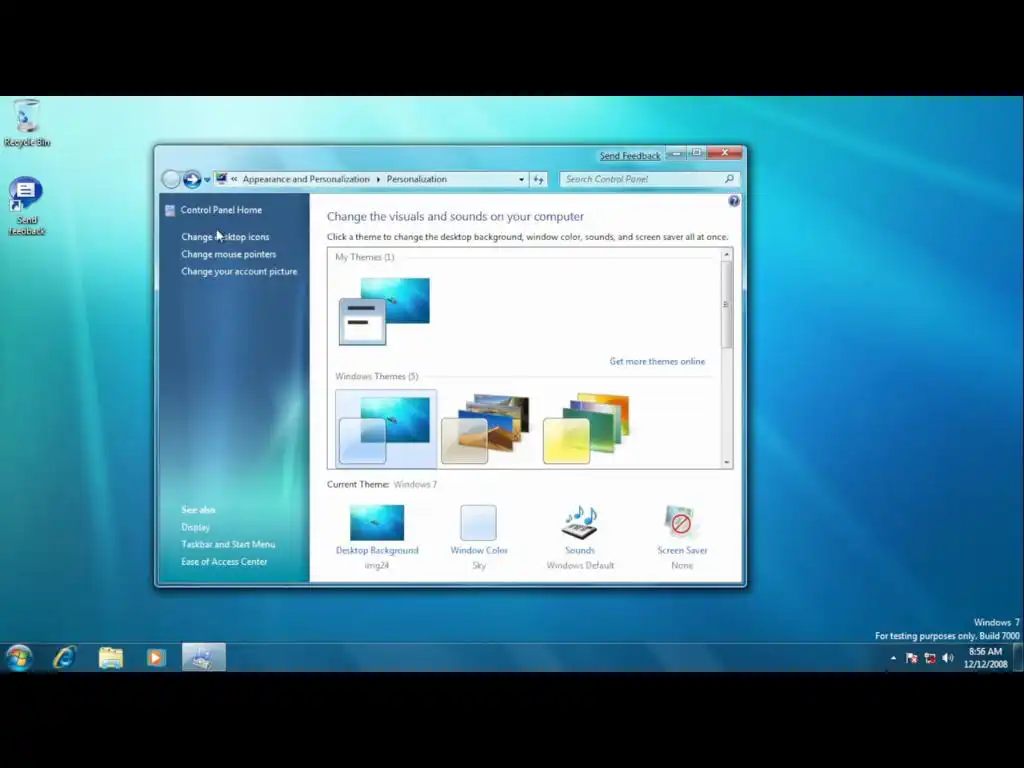Viewport: 1024px width, 768px height.
Task: Click the Control Panel icon in address bar
Action: [x=221, y=178]
